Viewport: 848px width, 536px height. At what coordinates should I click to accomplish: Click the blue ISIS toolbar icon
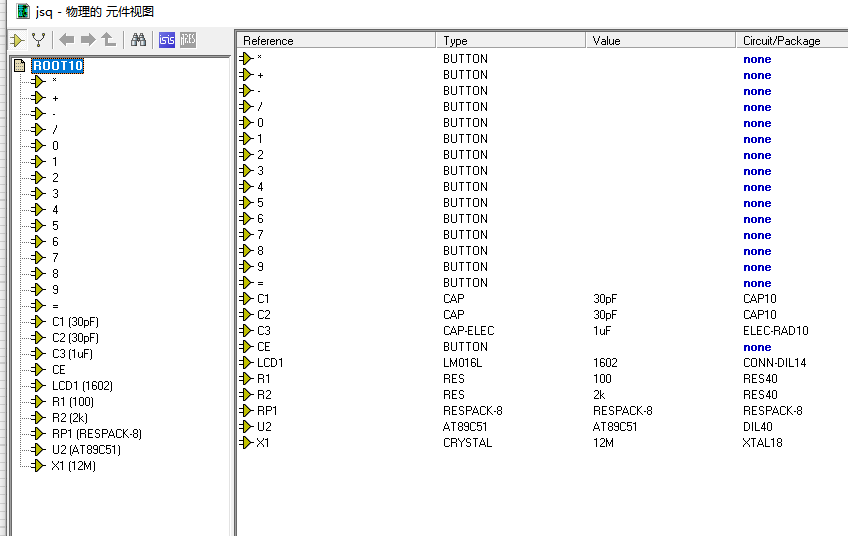[167, 40]
